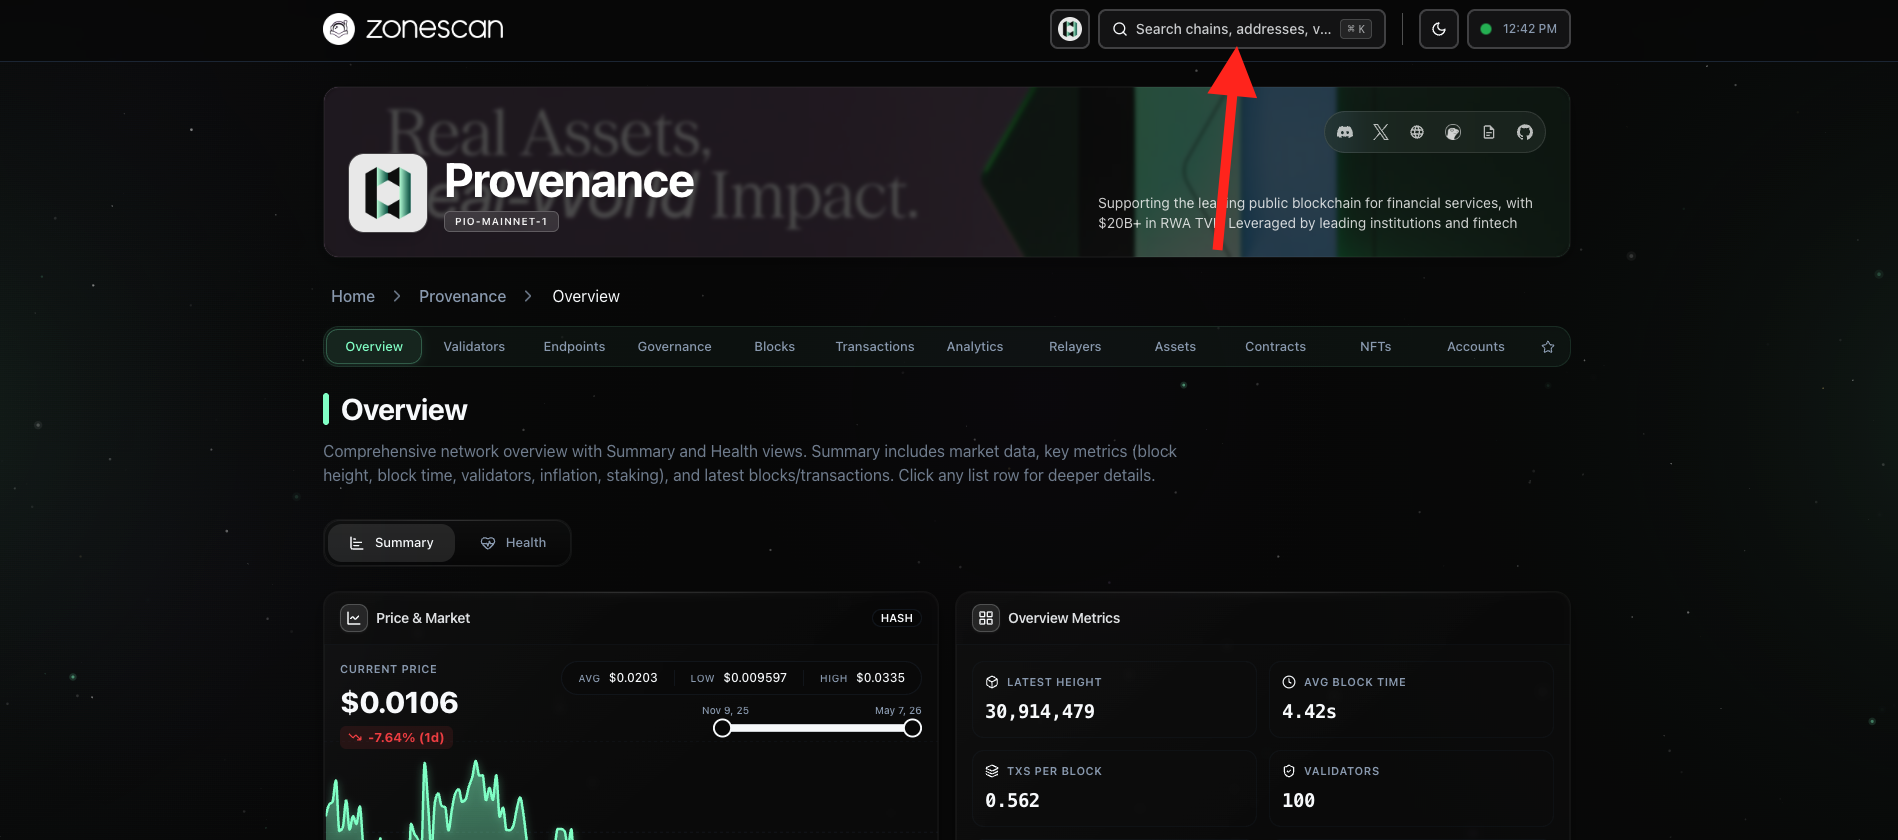1898x840 pixels.
Task: Open the Analytics tab
Action: pyautogui.click(x=975, y=347)
